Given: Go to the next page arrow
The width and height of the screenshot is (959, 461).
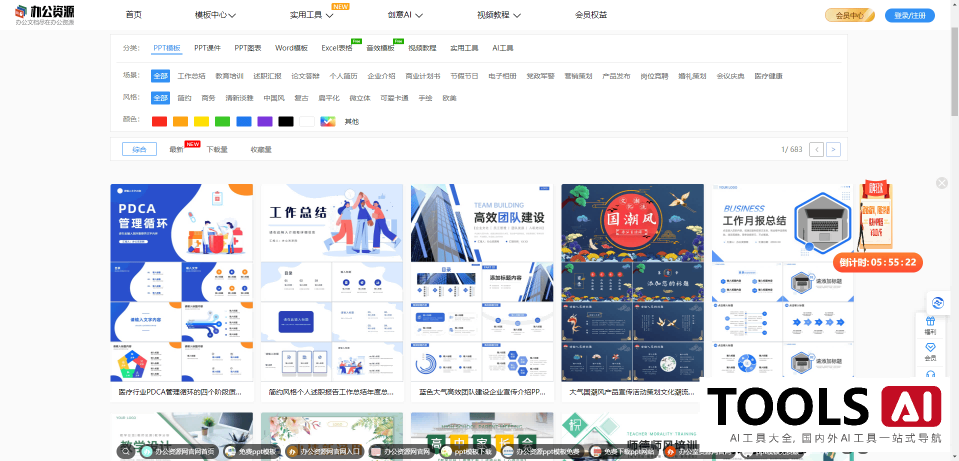Looking at the screenshot, I should tap(833, 149).
